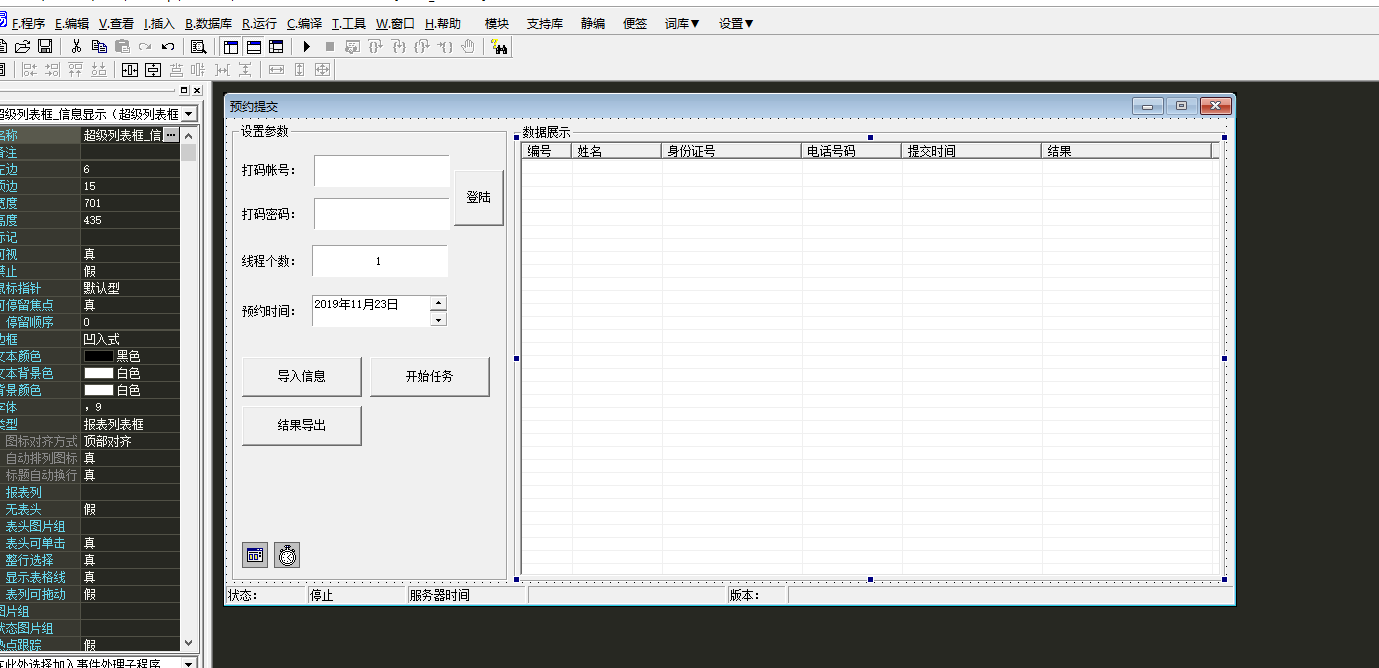Screen dimensions: 1379x668
Task: Click the Cut scissors icon
Action: click(76, 46)
